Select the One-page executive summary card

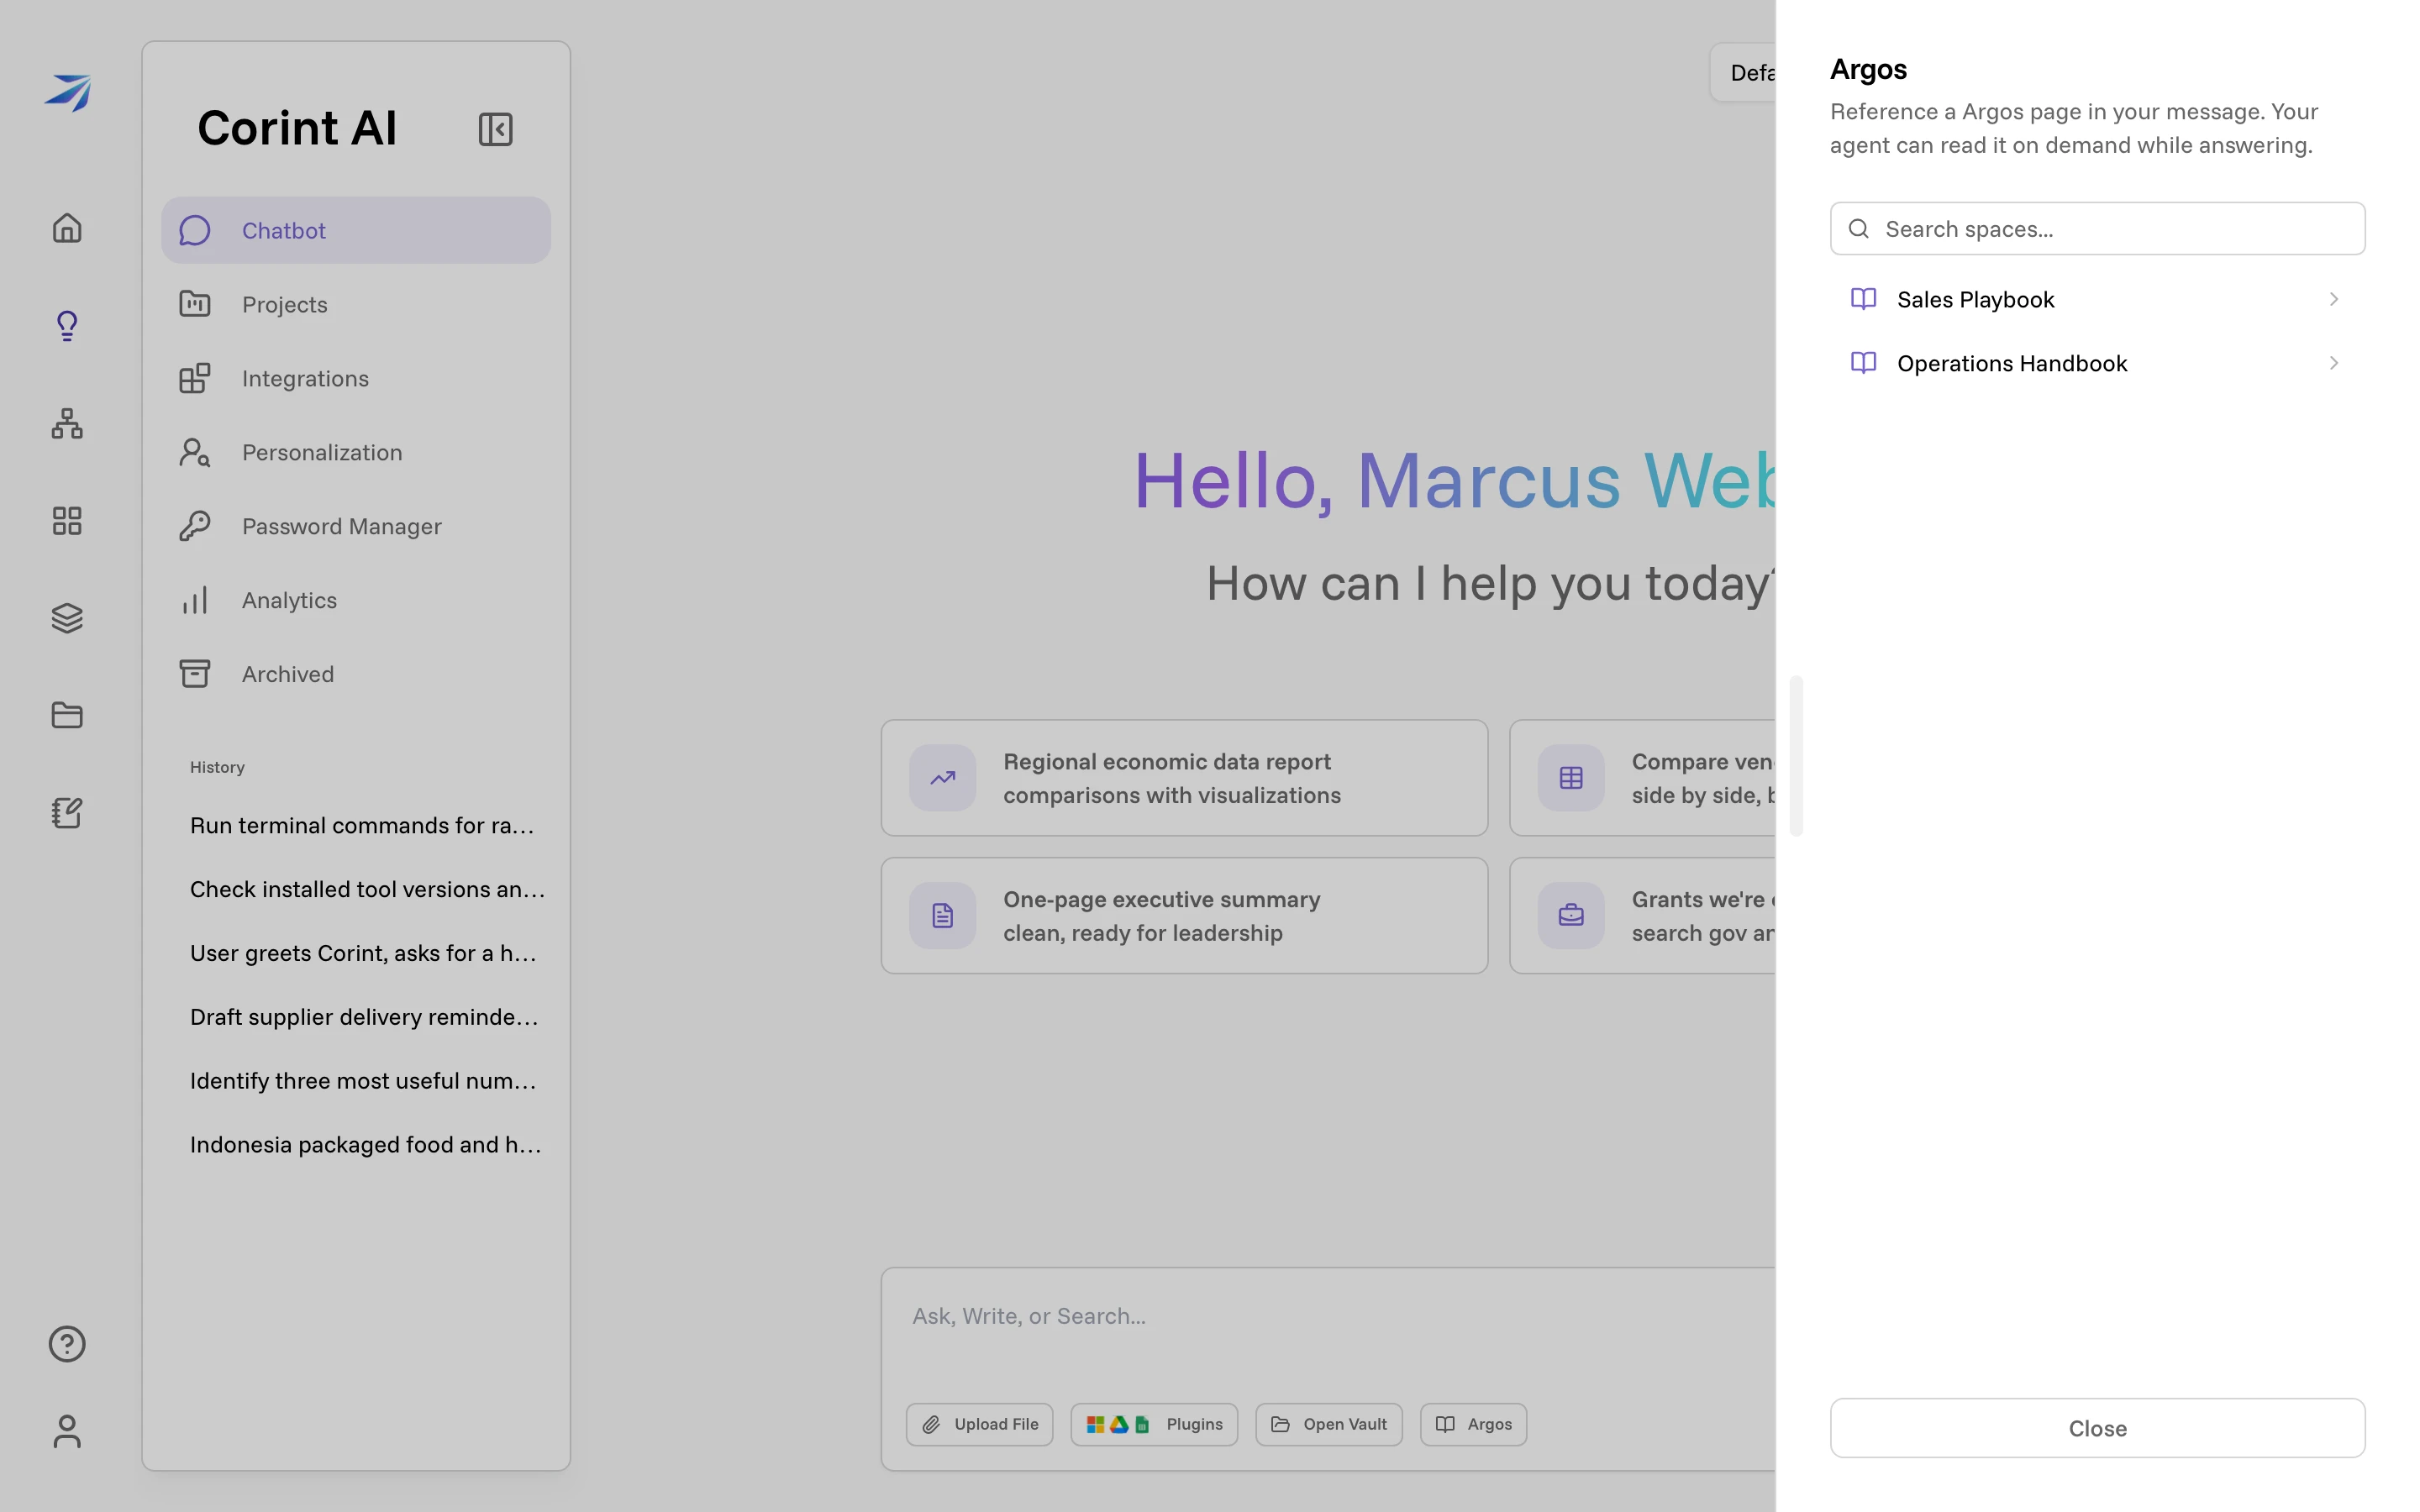point(1184,916)
